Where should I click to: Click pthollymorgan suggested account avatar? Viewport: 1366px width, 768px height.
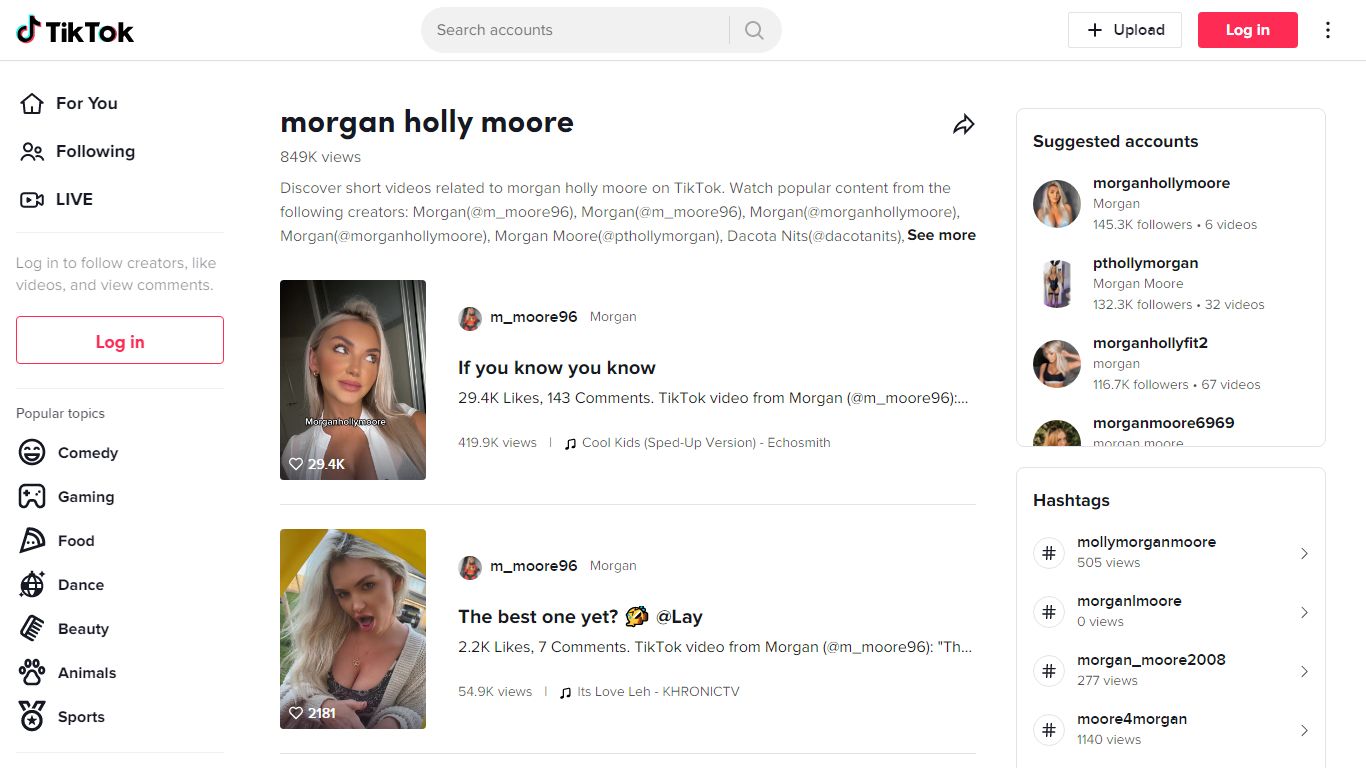(x=1057, y=284)
